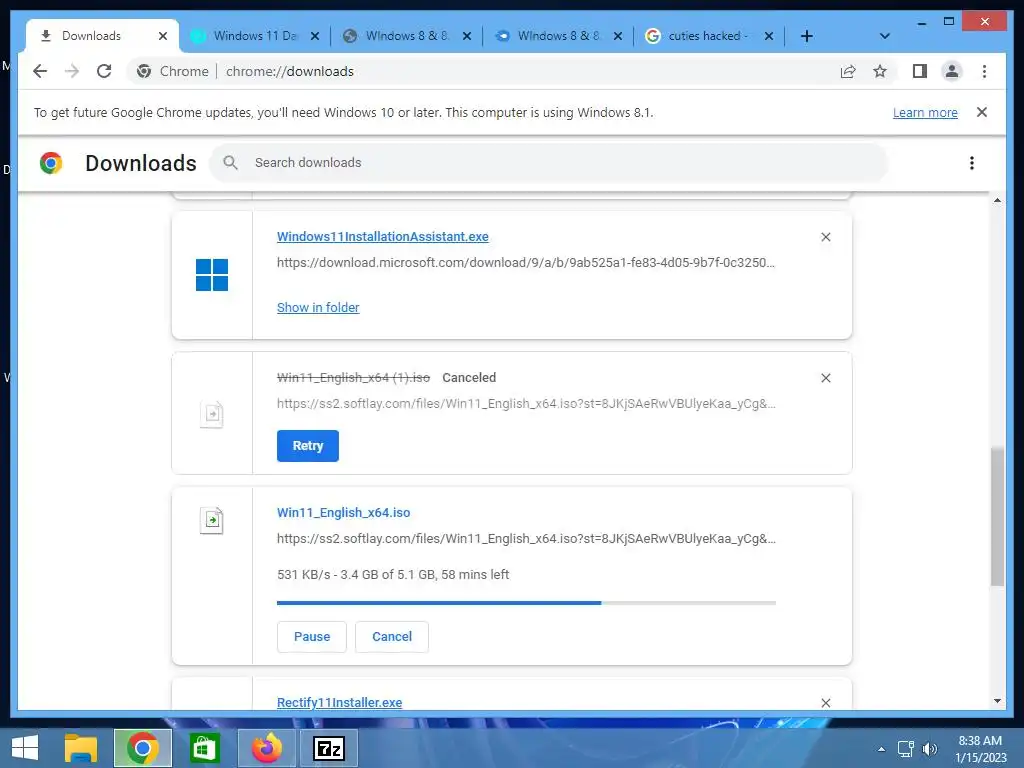Open 7-Zip from the taskbar
1024x768 pixels.
pyautogui.click(x=328, y=748)
